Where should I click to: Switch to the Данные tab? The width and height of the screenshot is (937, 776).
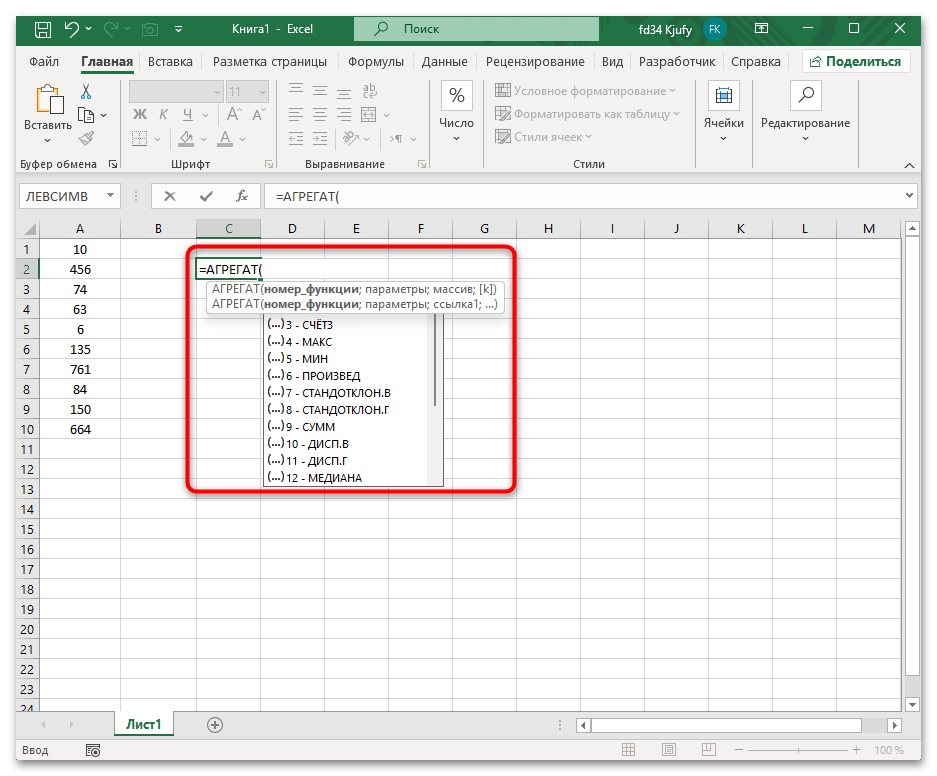[445, 62]
